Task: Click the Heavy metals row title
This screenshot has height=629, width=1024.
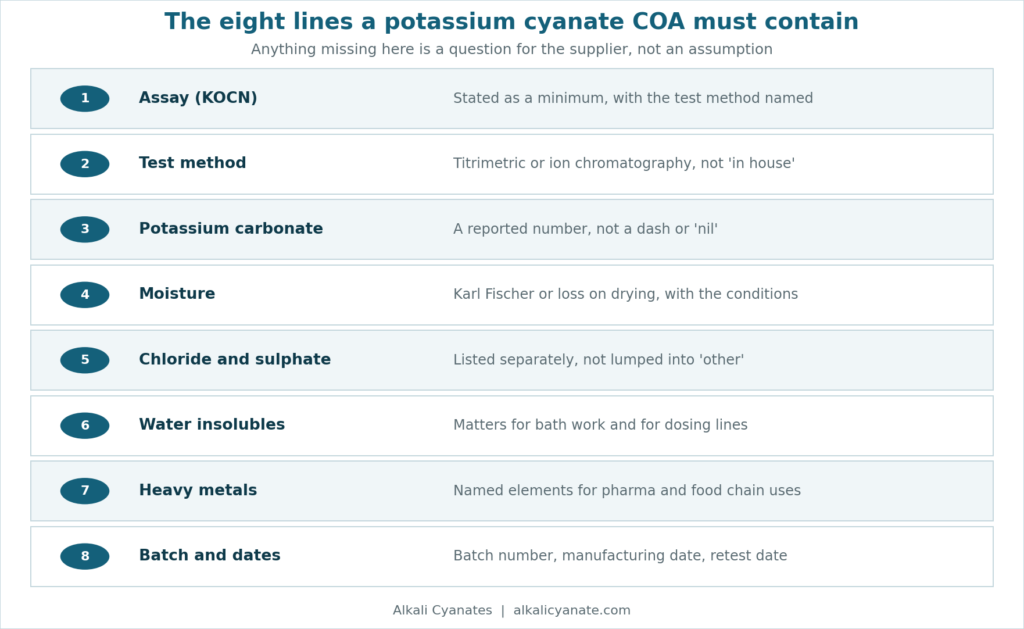Action: (x=198, y=490)
